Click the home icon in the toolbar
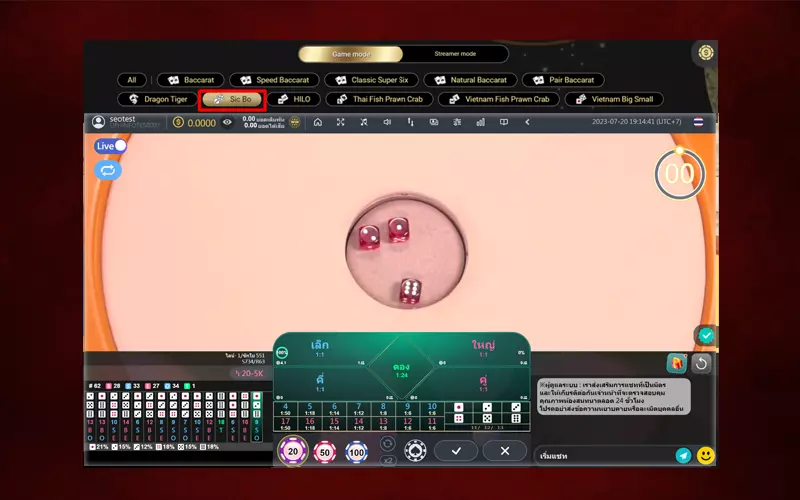Viewport: 800px width, 500px height. [x=318, y=122]
